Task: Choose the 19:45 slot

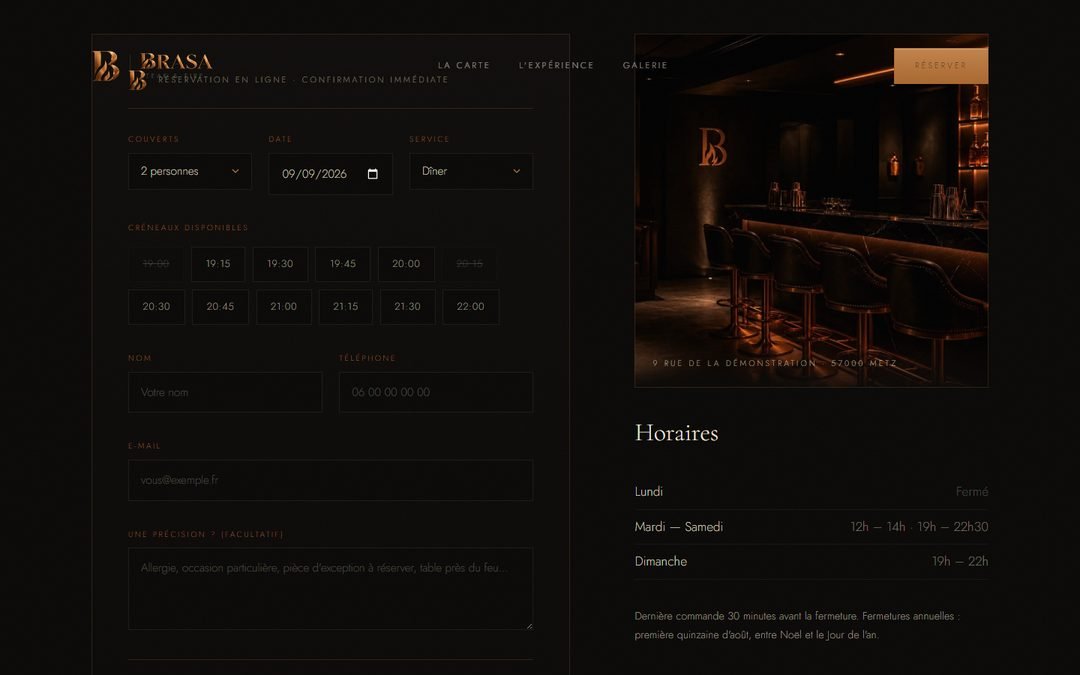Action: [343, 264]
